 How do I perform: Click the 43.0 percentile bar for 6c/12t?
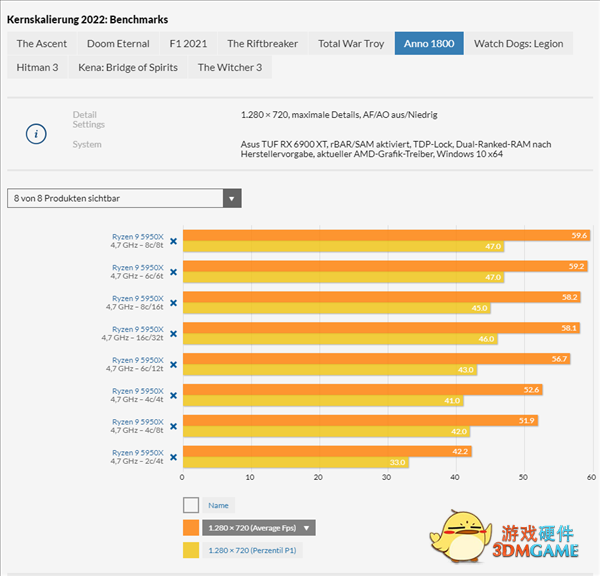pyautogui.click(x=330, y=370)
